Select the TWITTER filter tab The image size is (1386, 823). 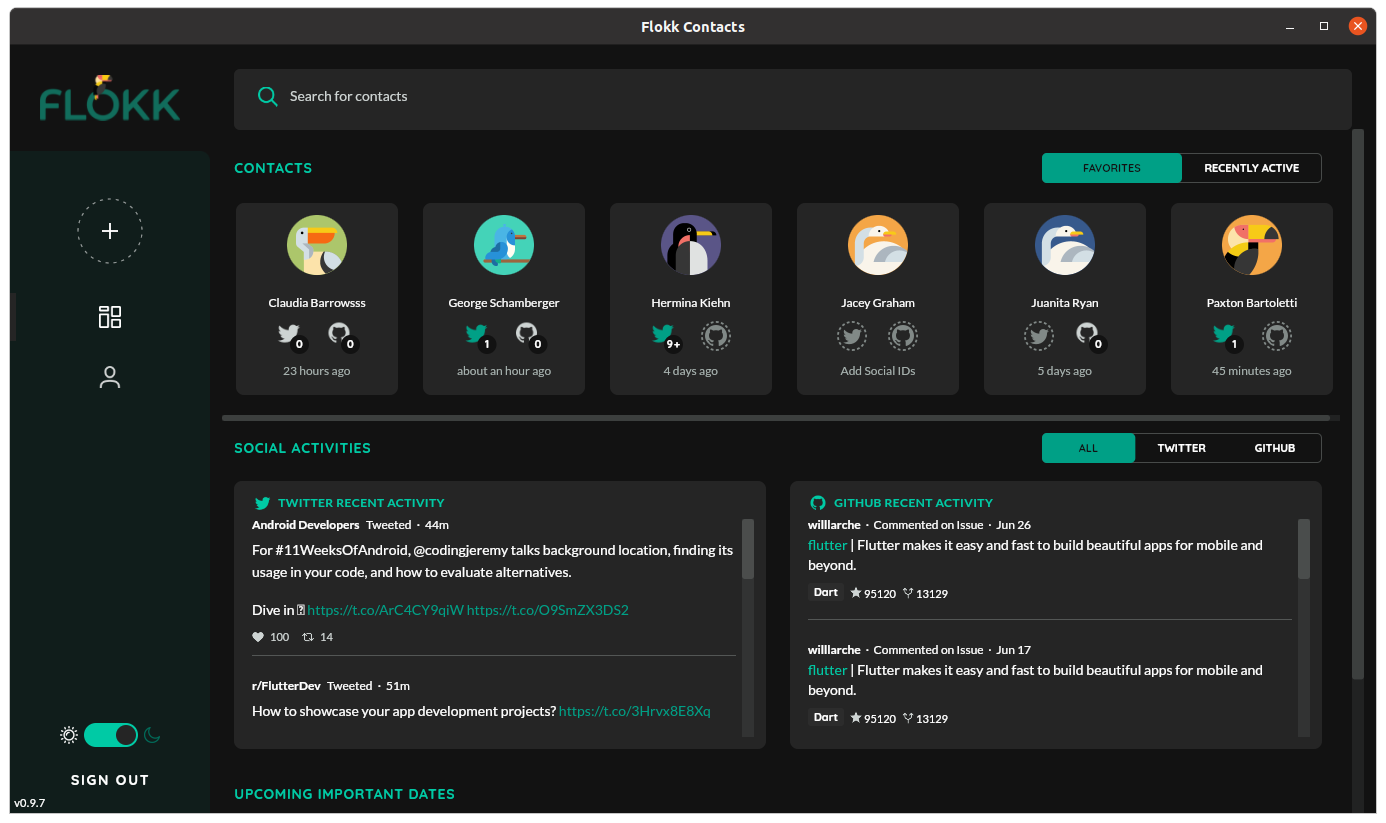(1181, 448)
